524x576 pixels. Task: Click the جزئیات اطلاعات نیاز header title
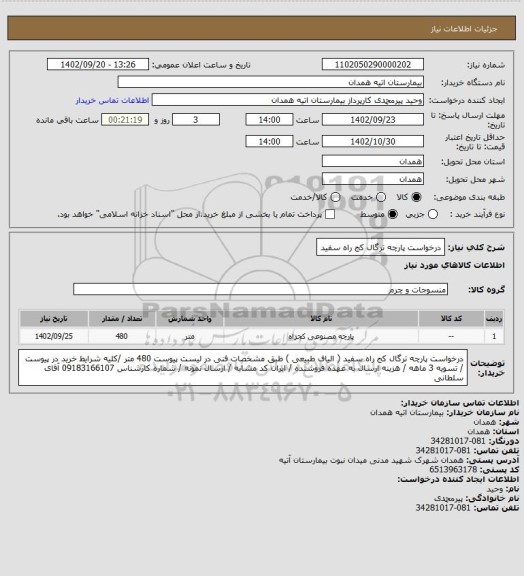click(464, 29)
